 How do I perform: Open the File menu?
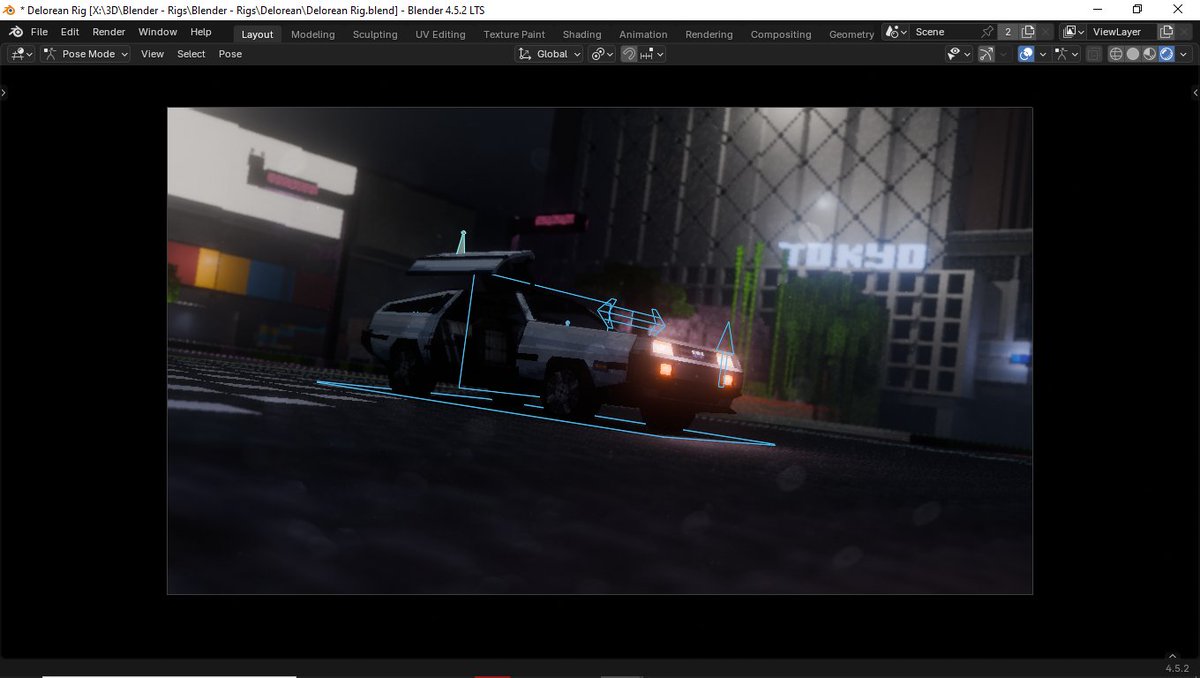click(x=39, y=32)
